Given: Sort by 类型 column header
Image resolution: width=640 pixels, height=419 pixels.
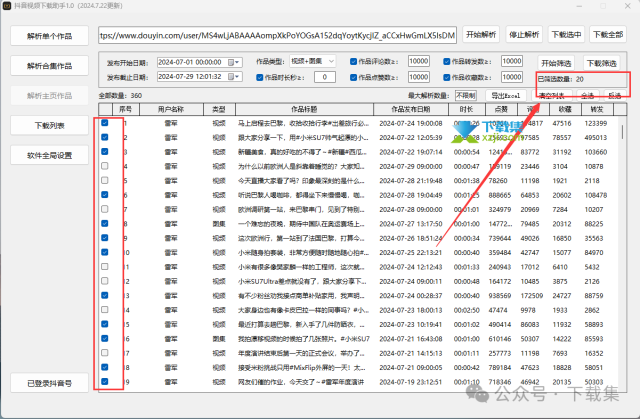Looking at the screenshot, I should tap(219, 109).
